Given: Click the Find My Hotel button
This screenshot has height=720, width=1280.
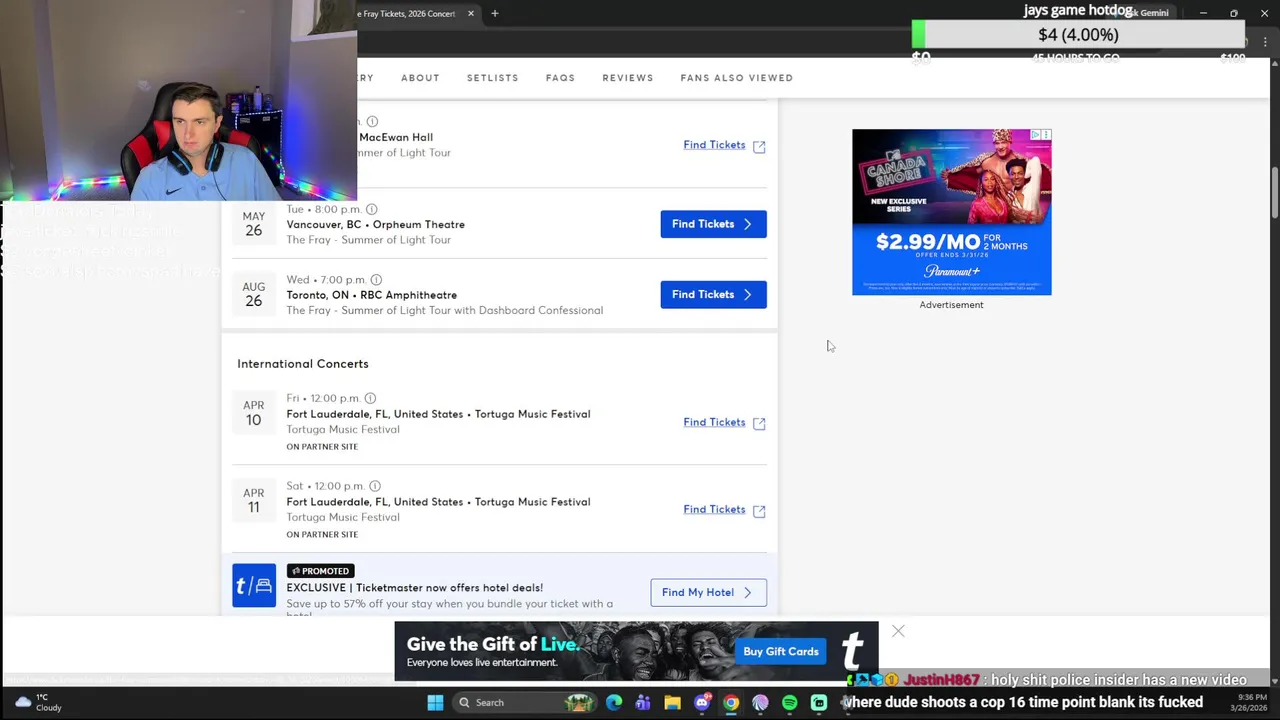Looking at the screenshot, I should [x=708, y=592].
